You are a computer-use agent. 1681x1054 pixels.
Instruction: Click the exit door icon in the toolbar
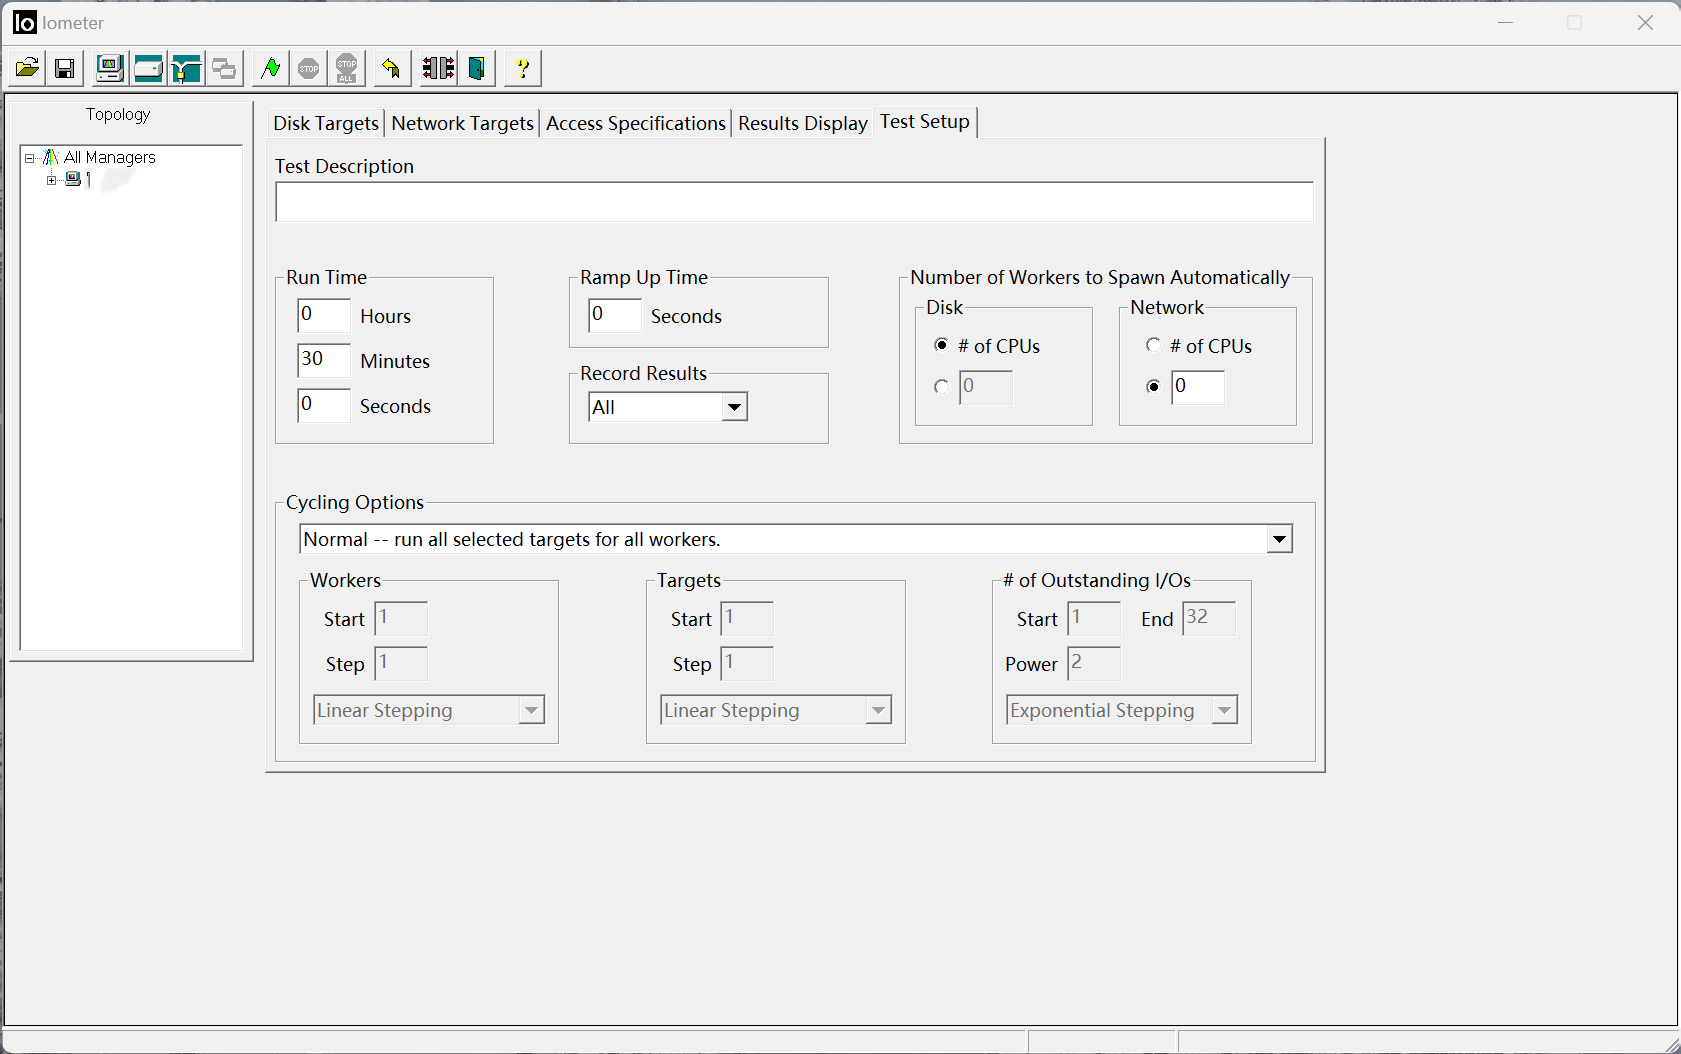click(477, 68)
